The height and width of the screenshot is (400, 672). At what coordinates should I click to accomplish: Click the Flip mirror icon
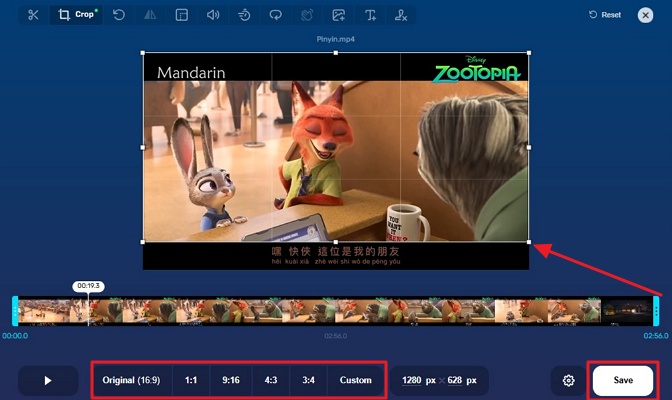pos(150,15)
